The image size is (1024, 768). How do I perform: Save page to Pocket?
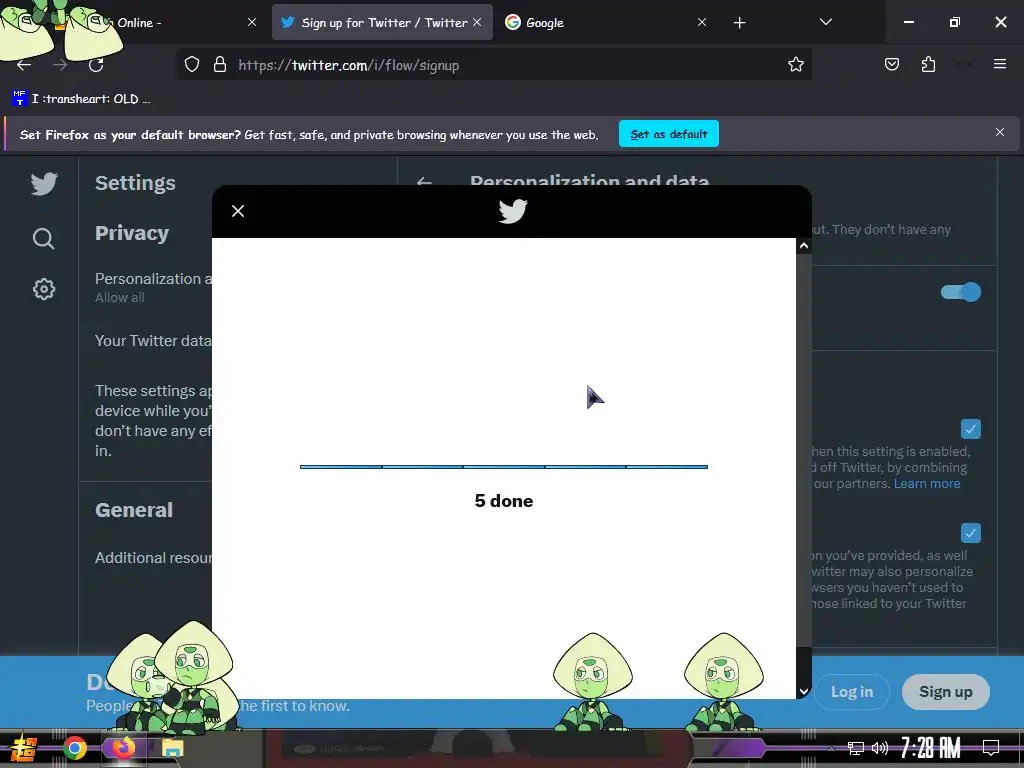click(x=891, y=64)
